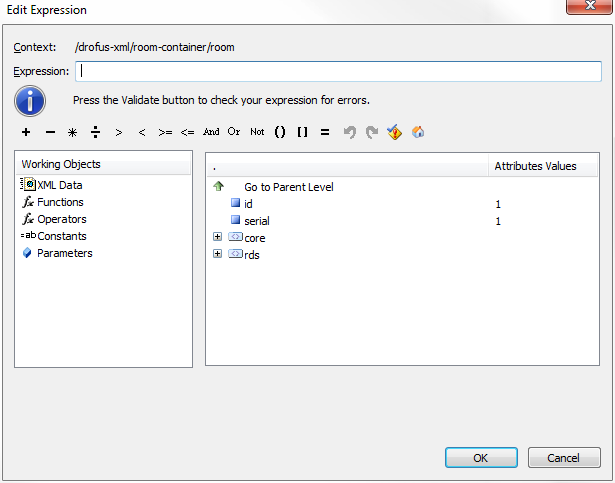Viewport: 615px width, 483px height.
Task: Insert the greater-than-or-equal operator
Action: (165, 132)
